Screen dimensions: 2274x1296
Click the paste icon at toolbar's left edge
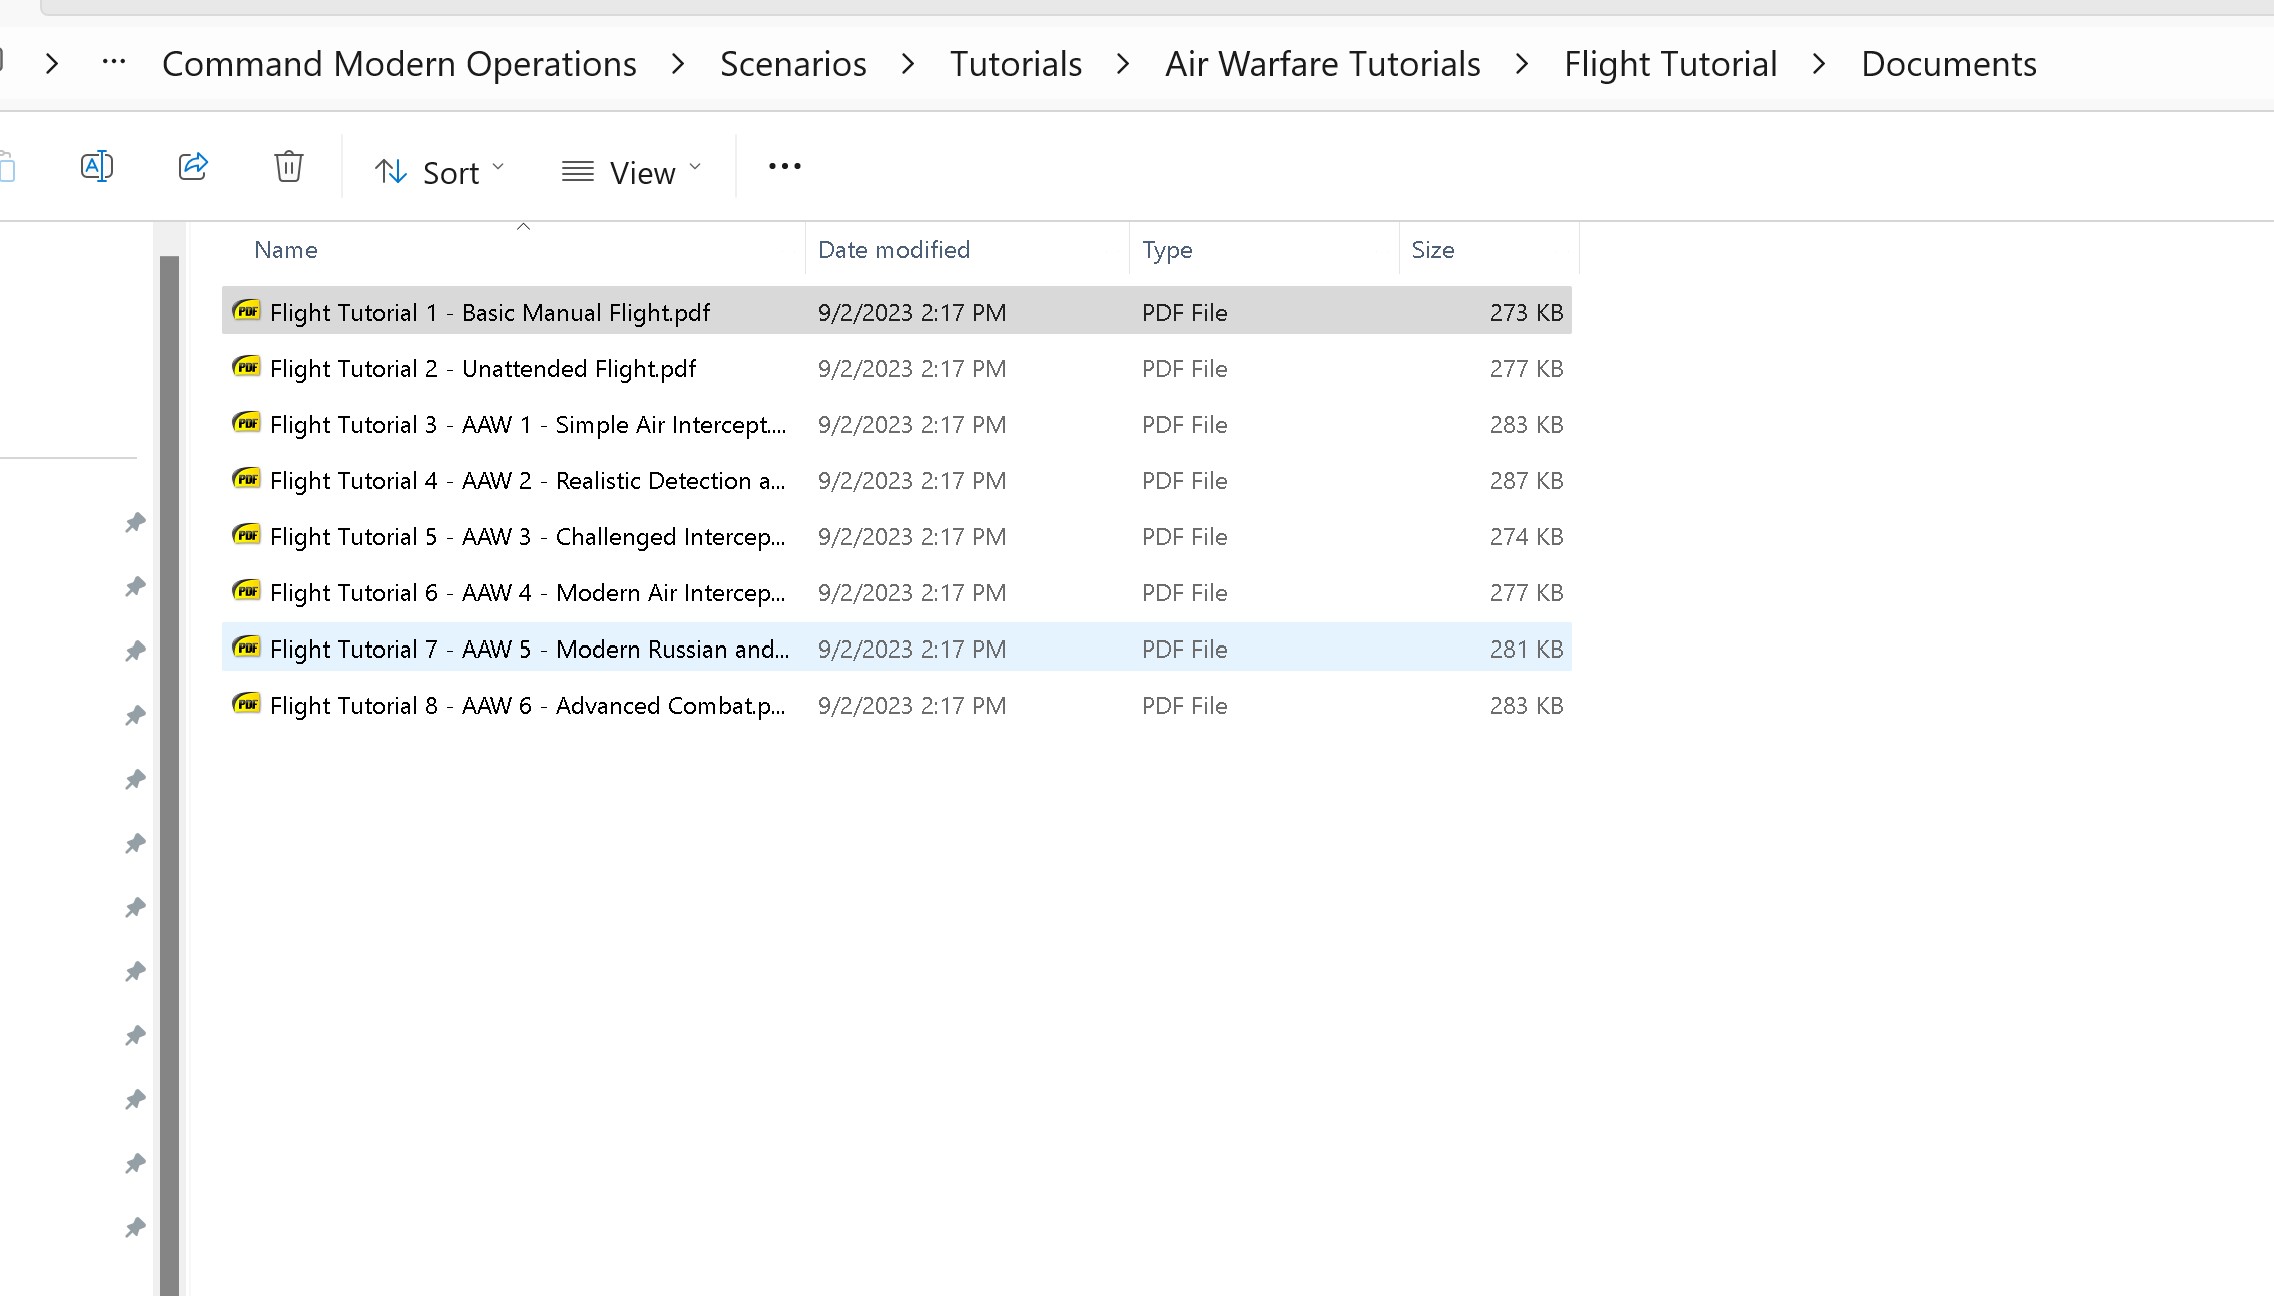(7, 166)
